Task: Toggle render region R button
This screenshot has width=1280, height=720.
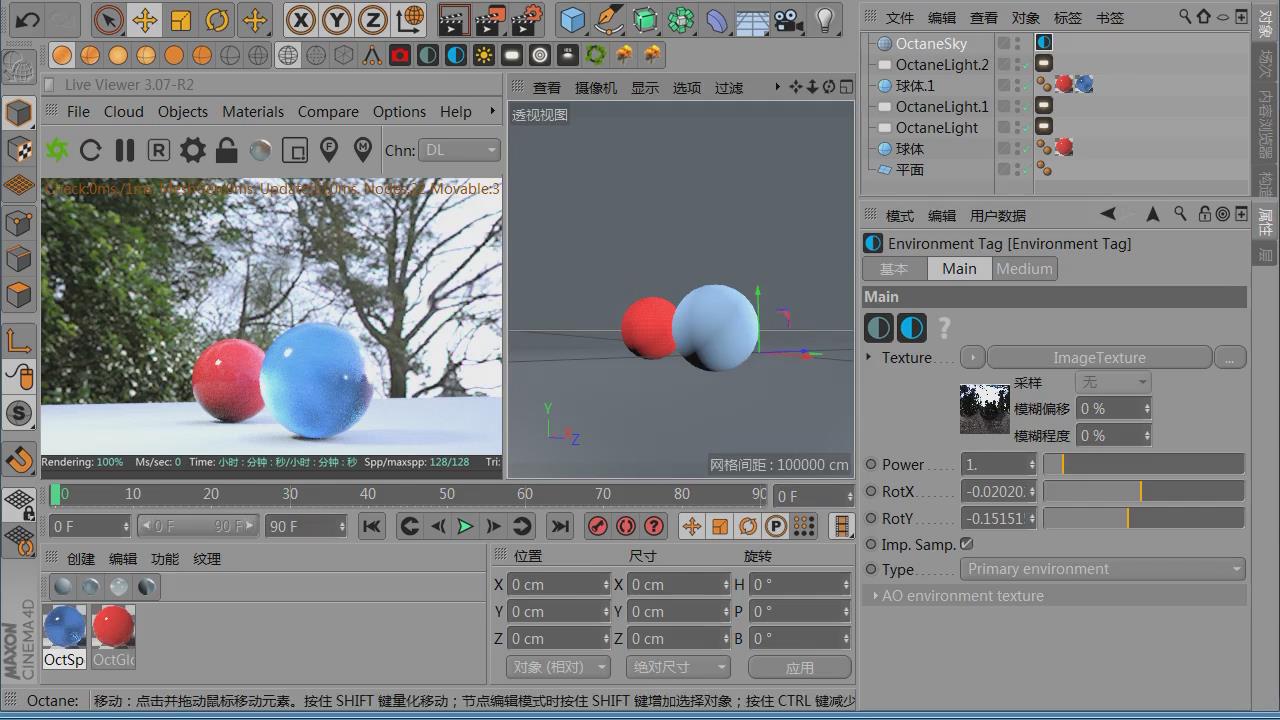Action: coord(159,150)
